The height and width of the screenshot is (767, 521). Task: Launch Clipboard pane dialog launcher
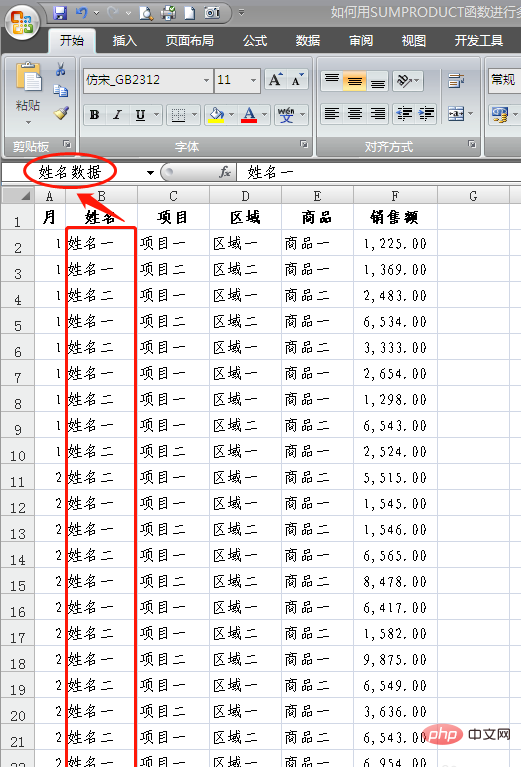67,144
